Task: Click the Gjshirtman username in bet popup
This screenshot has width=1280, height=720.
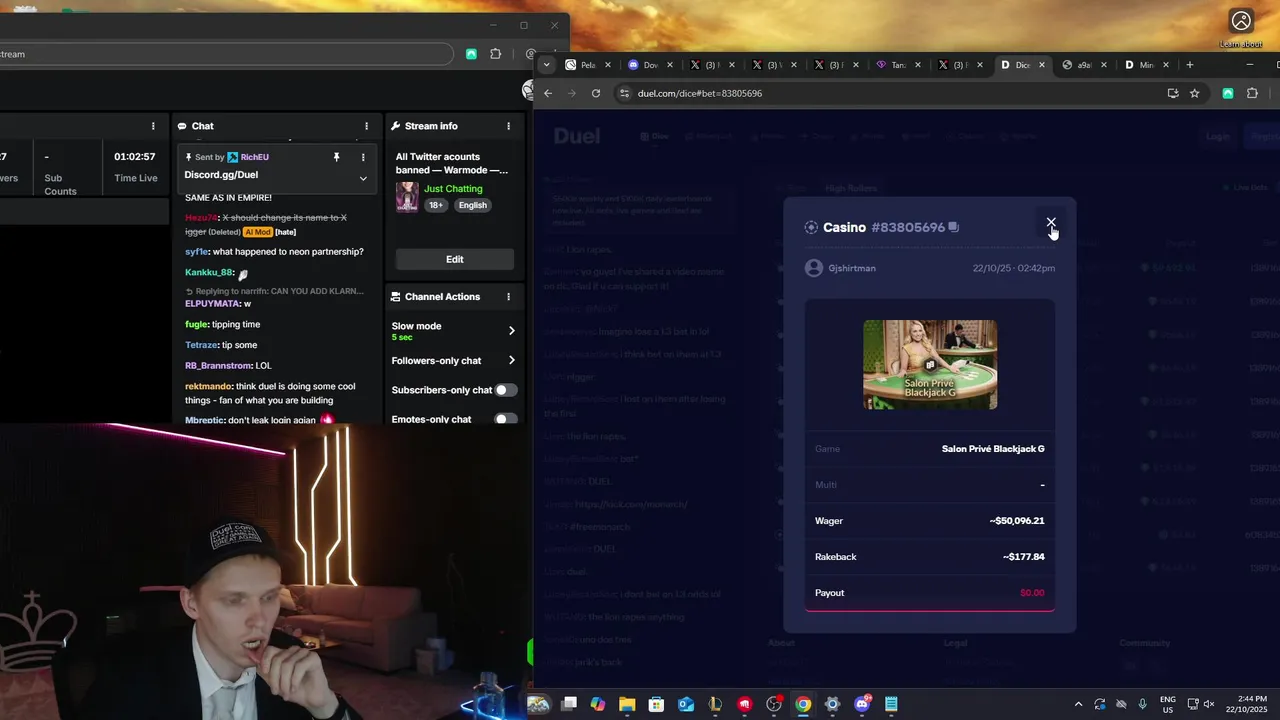Action: tap(852, 268)
